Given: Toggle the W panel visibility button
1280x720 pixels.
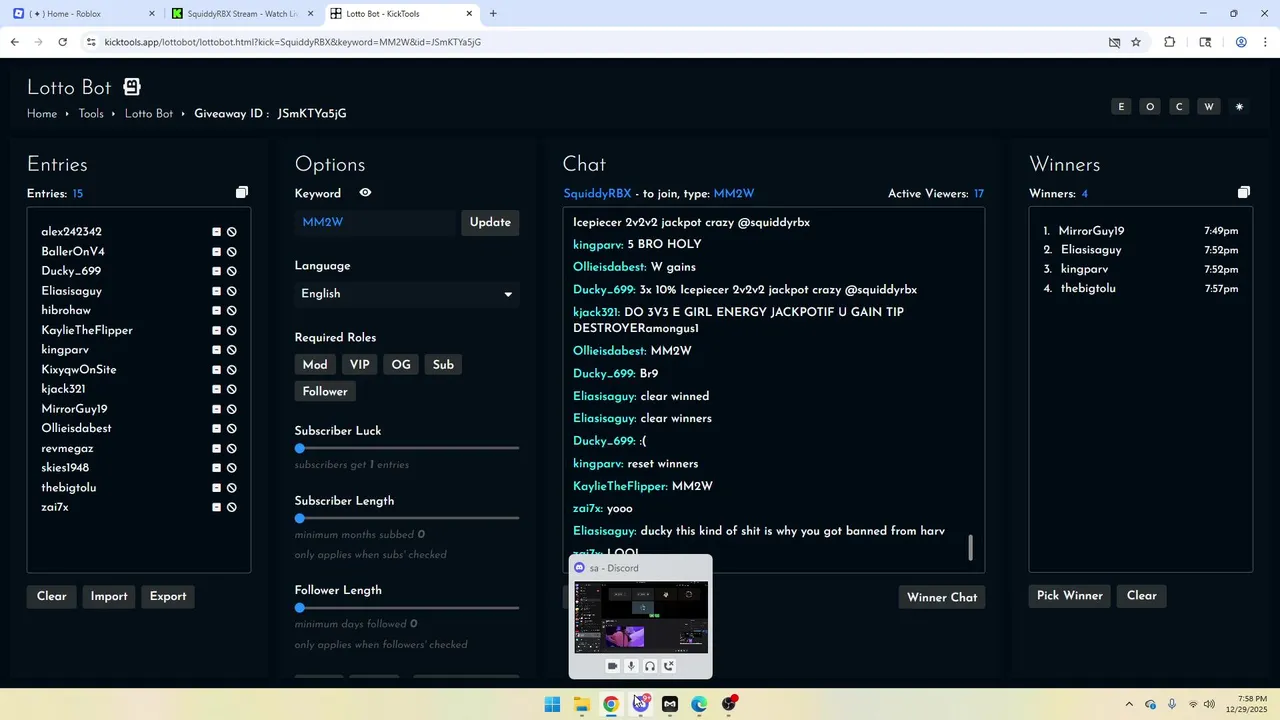Looking at the screenshot, I should (x=1209, y=107).
